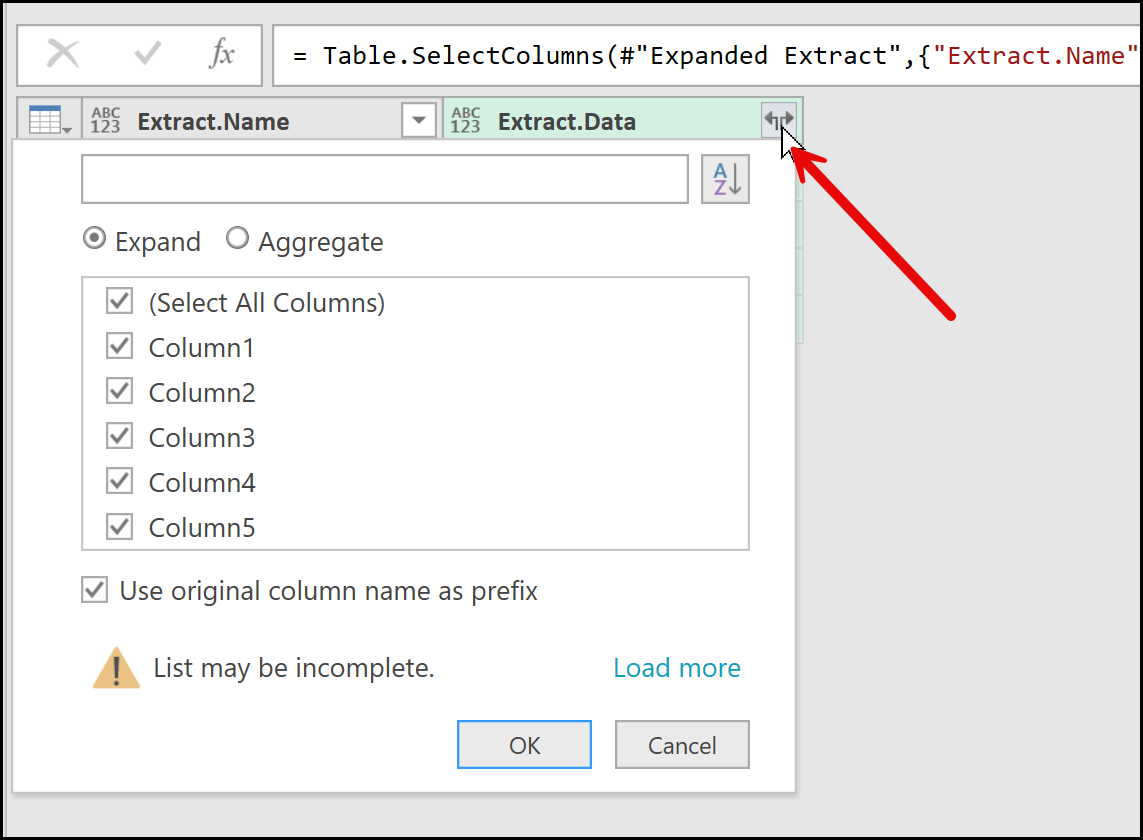Select the Expand radio button
The image size is (1143, 840).
coord(94,240)
